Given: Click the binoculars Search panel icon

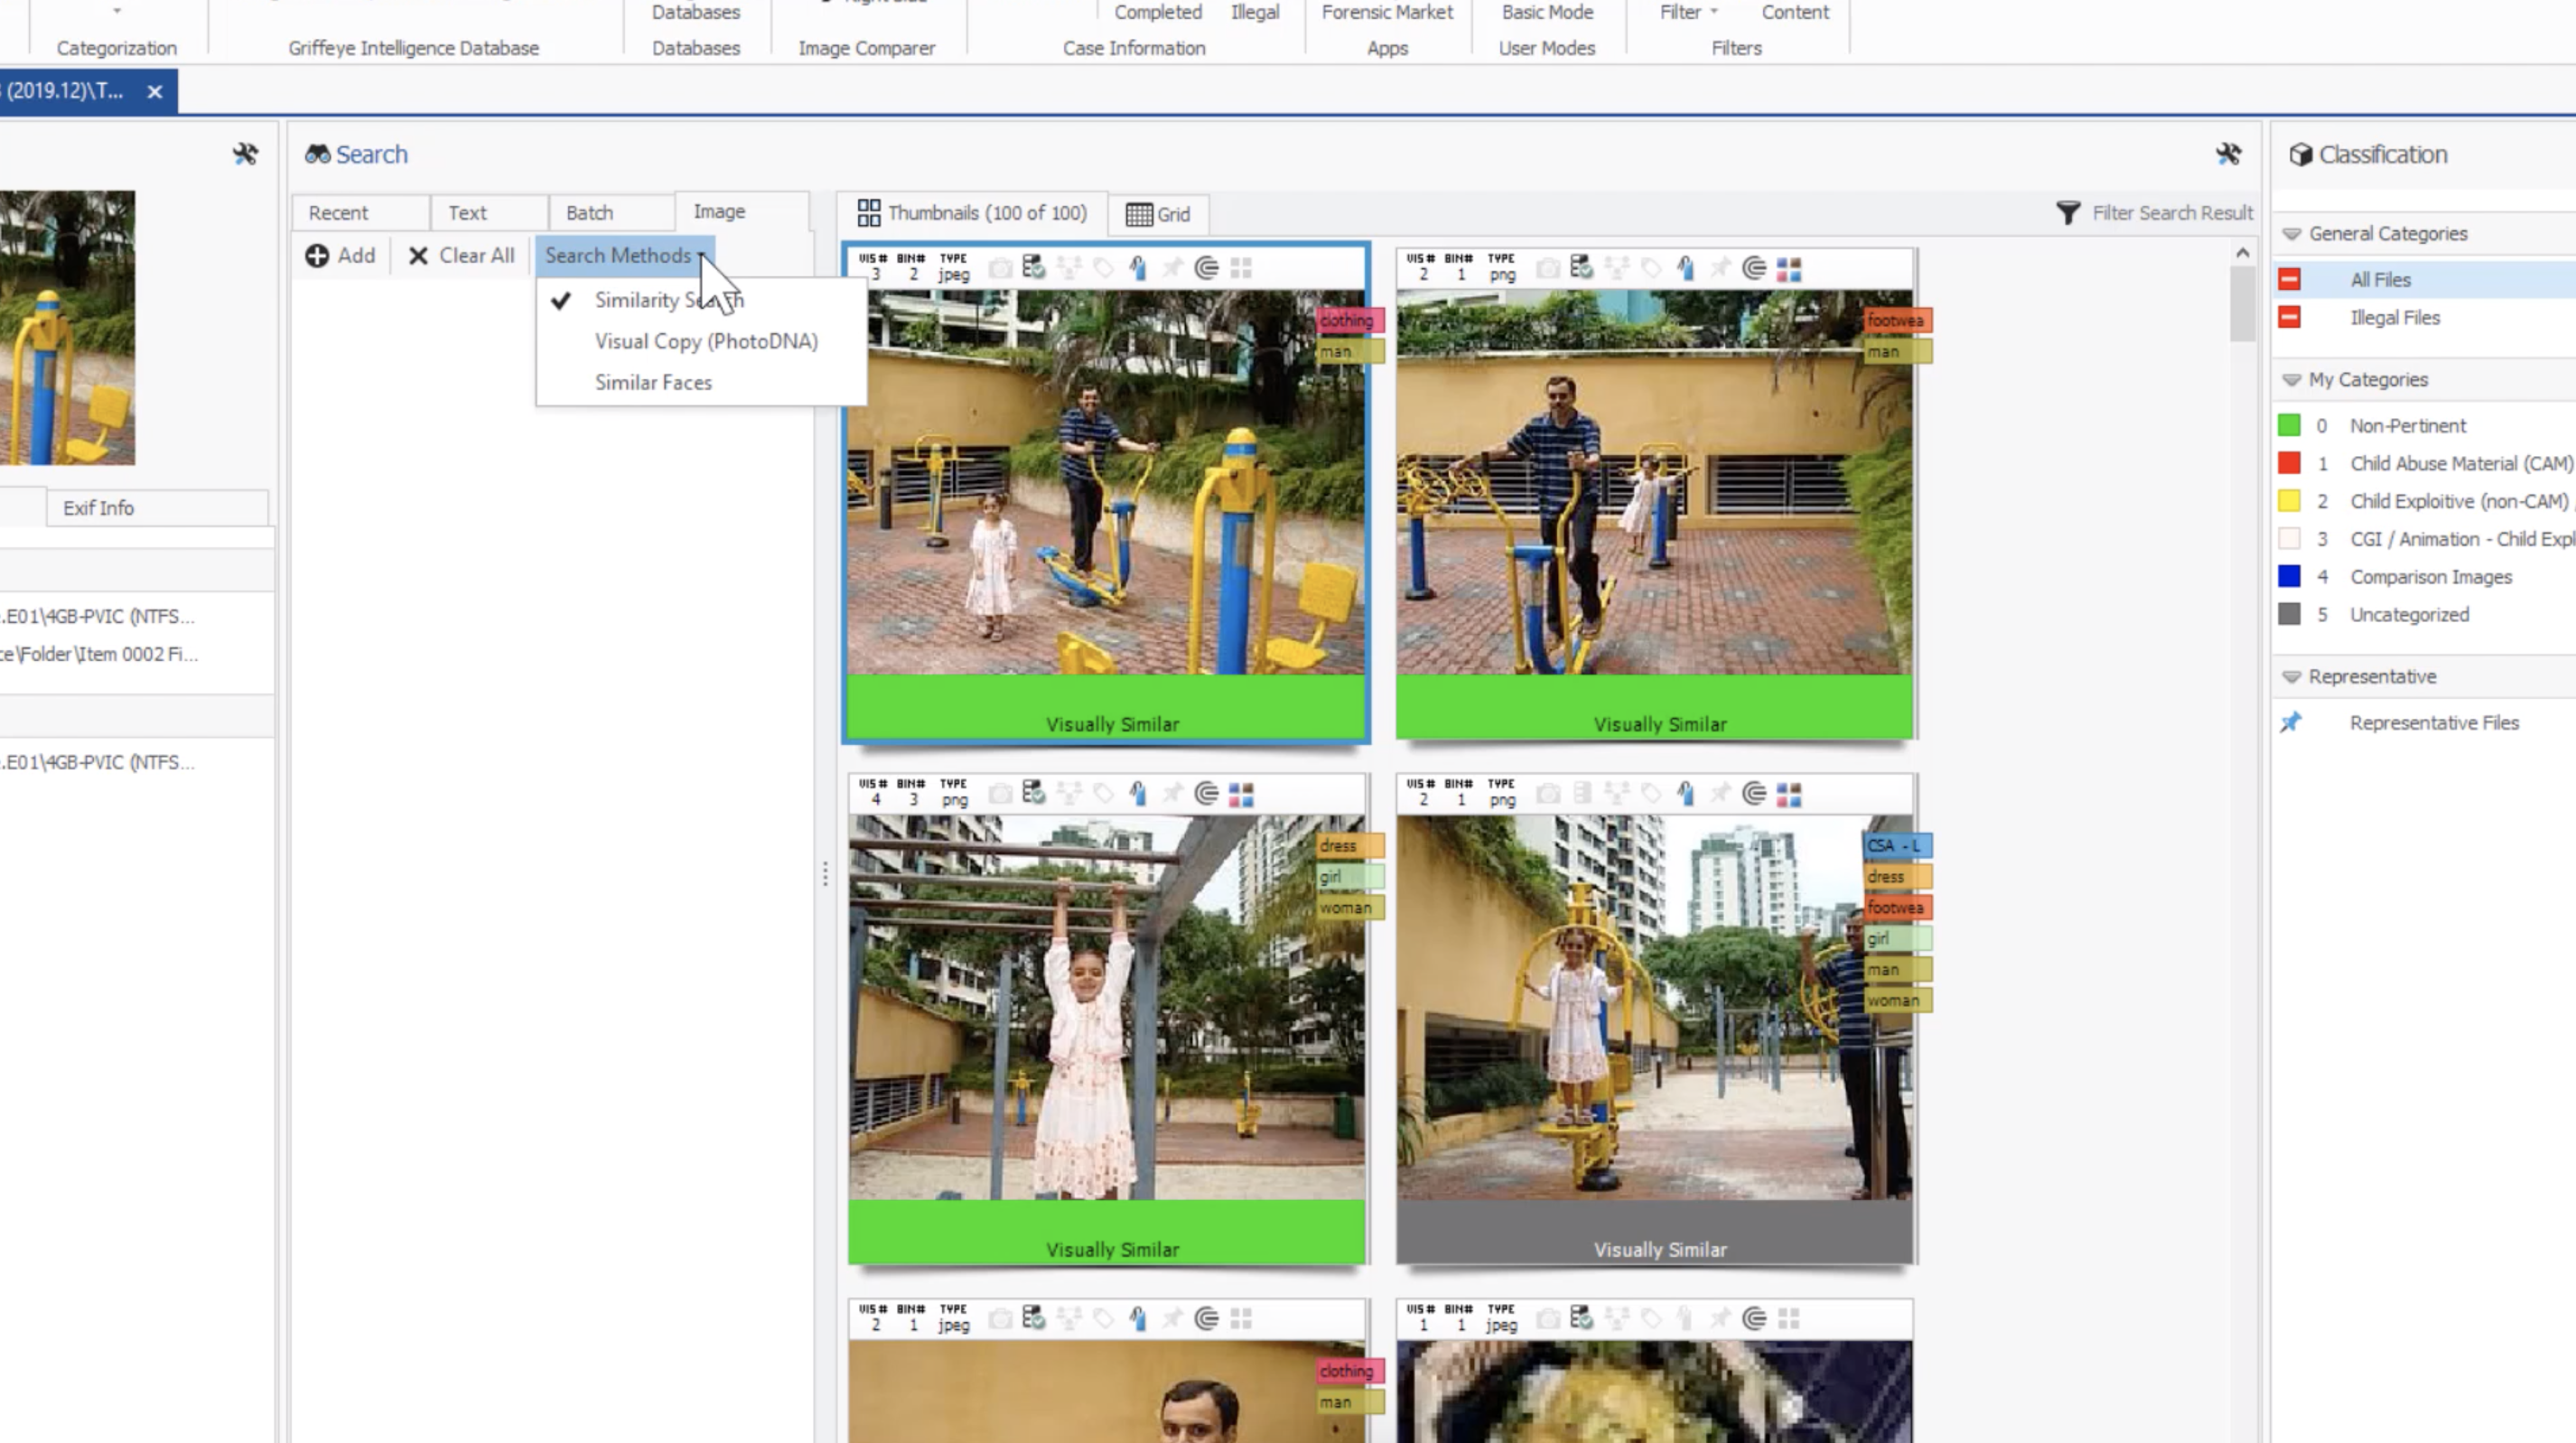Looking at the screenshot, I should 318,154.
